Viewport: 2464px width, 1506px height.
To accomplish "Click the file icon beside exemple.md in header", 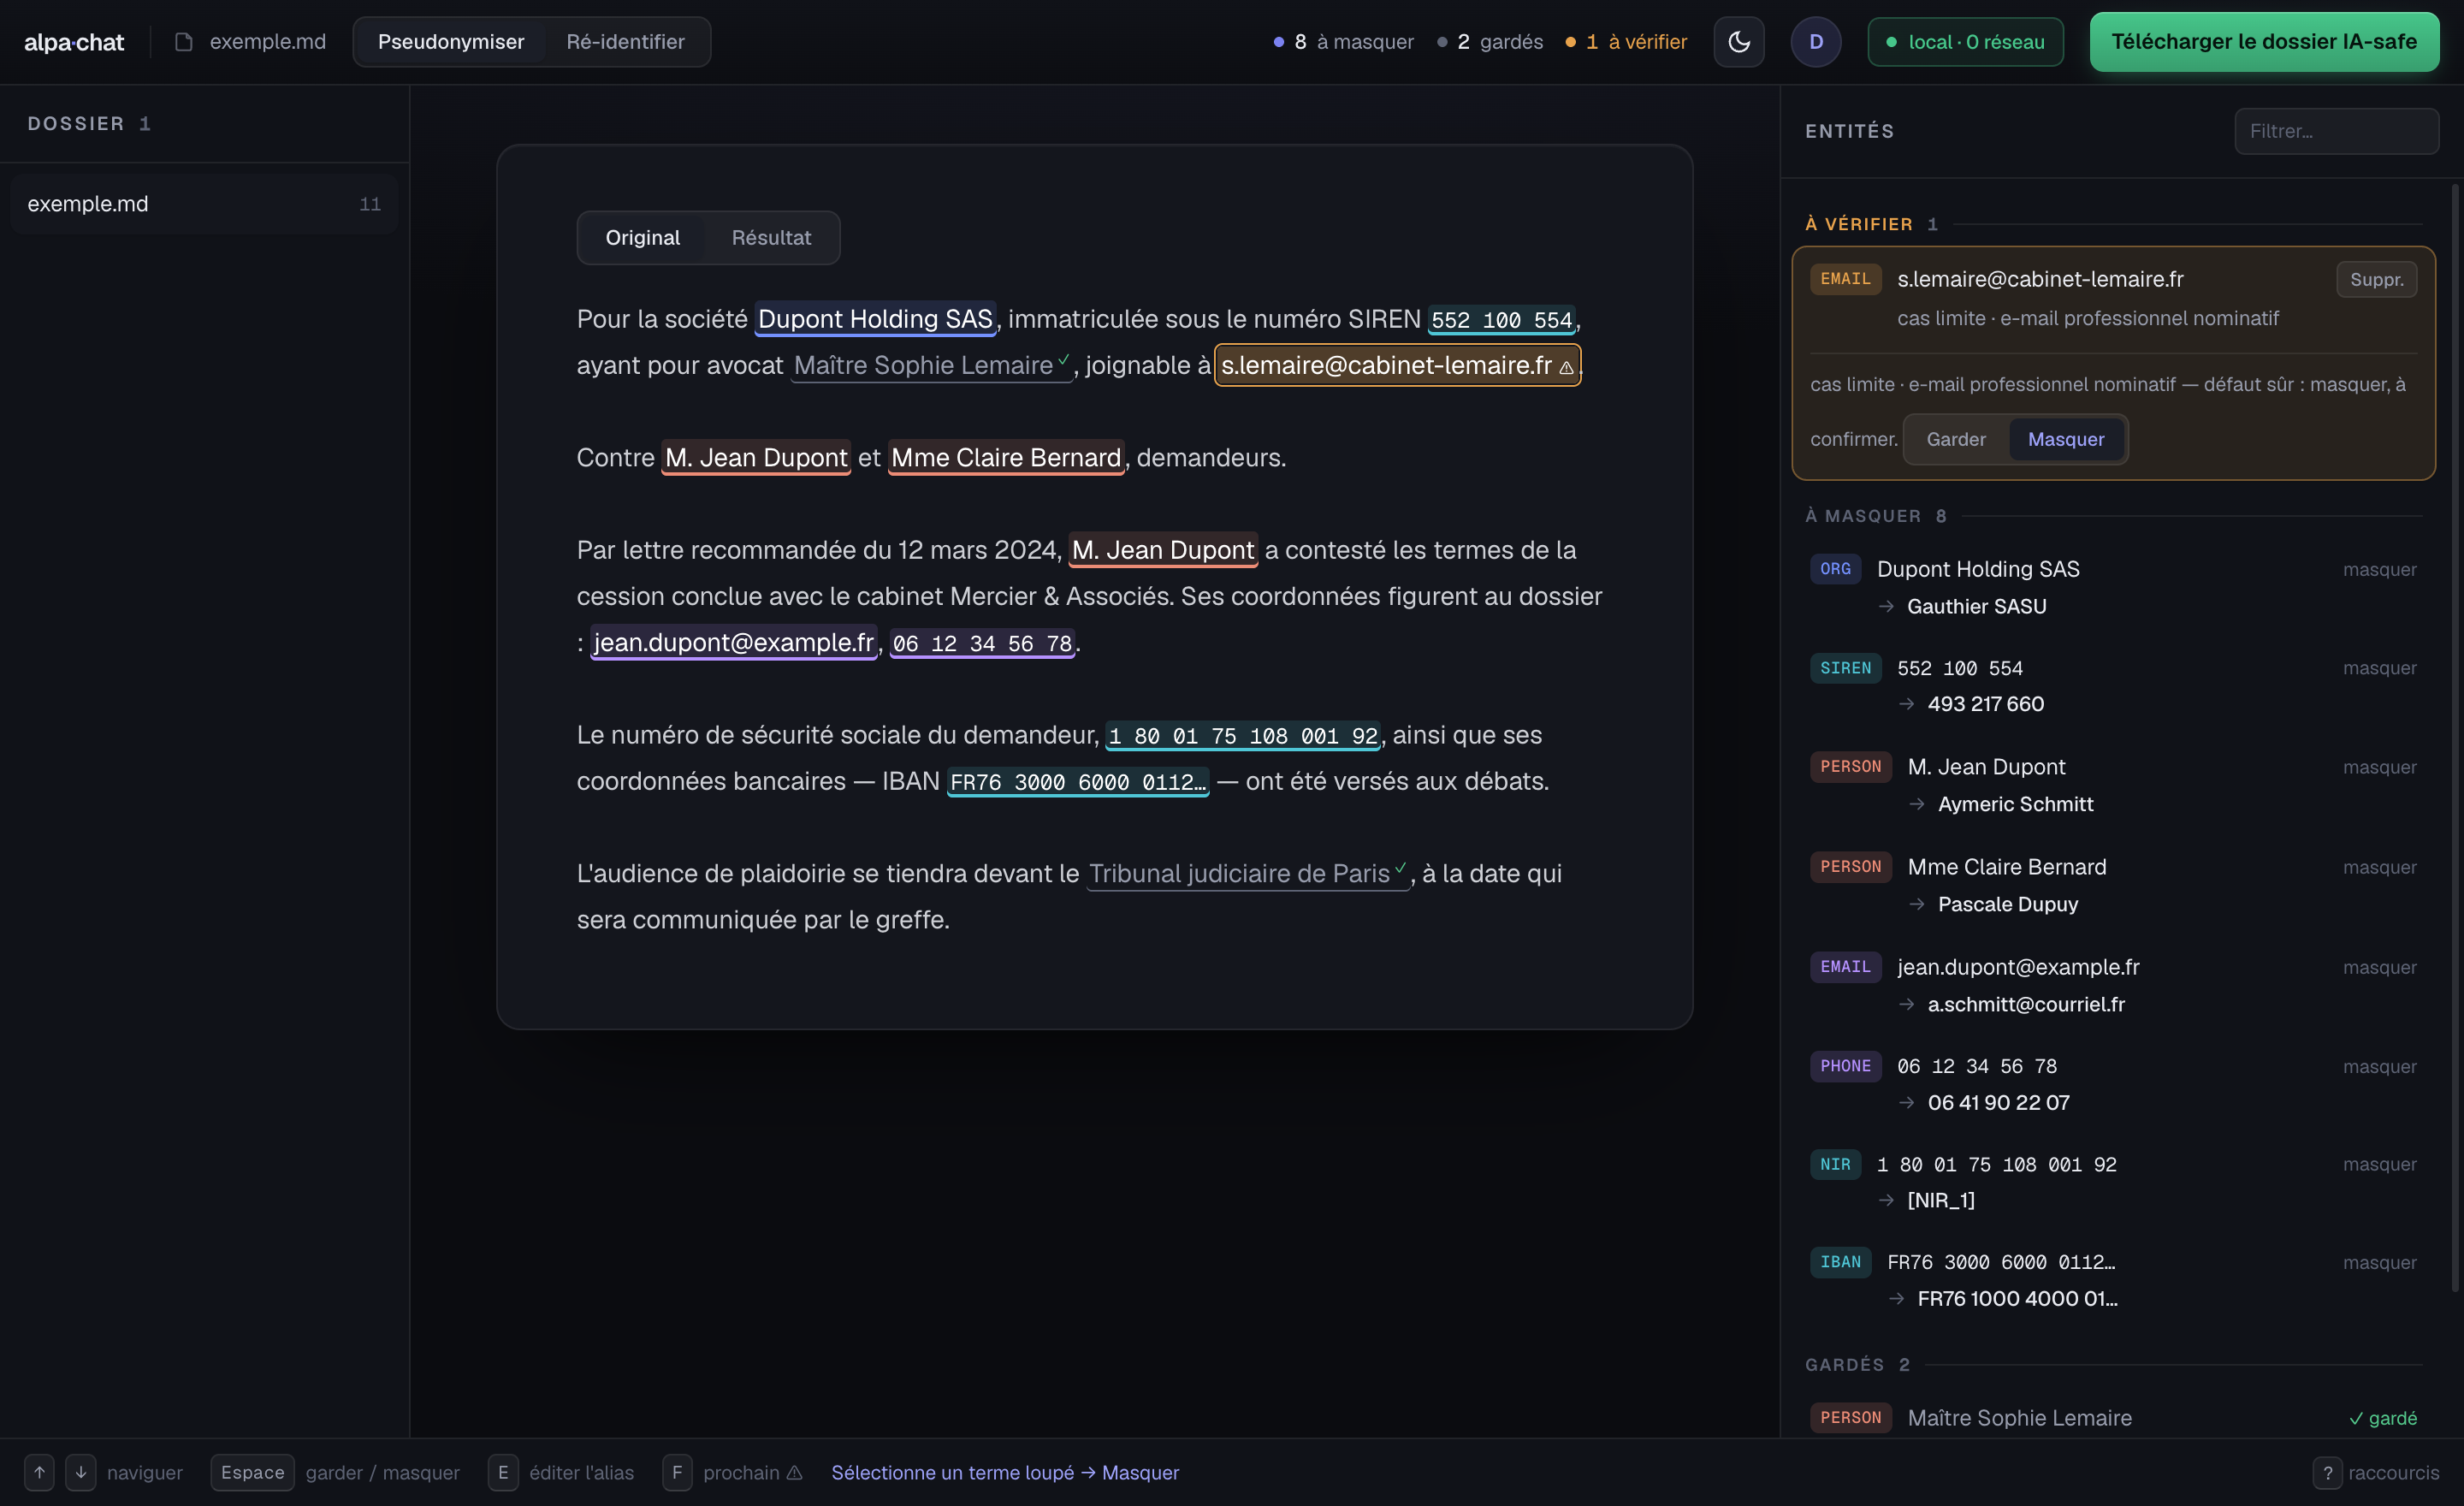I will pos(183,42).
